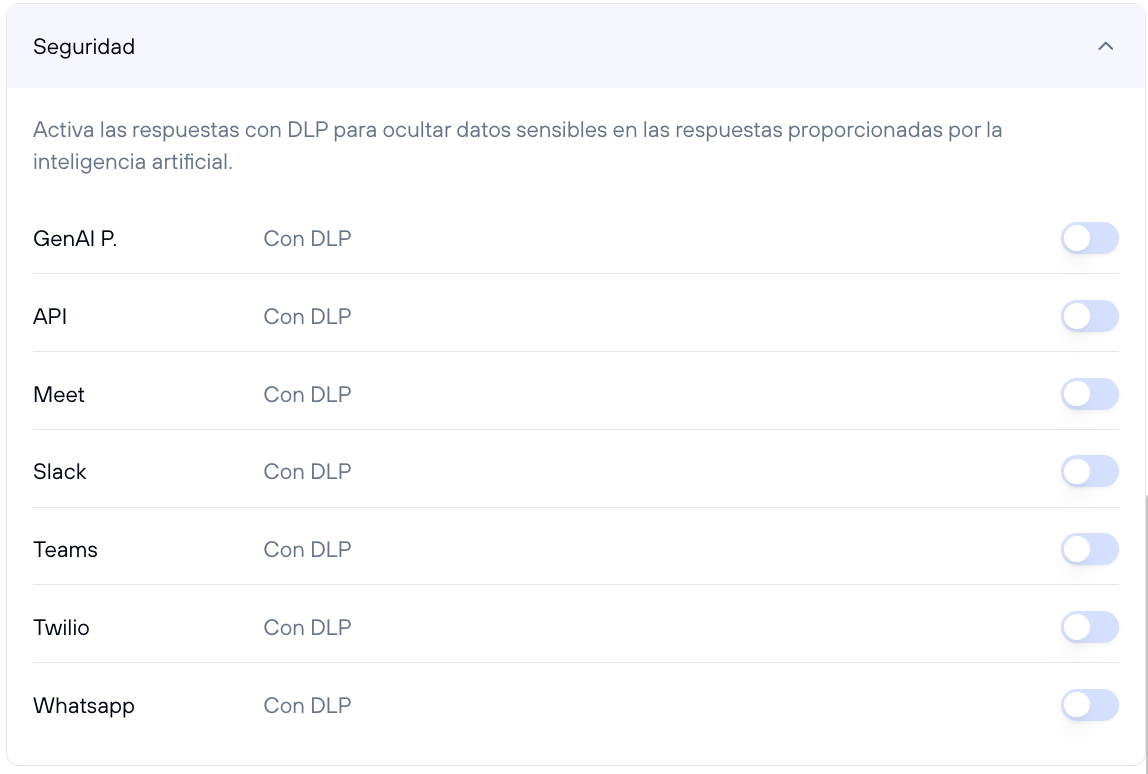Select the Whatsapp row label
1148x774 pixels.
point(84,705)
